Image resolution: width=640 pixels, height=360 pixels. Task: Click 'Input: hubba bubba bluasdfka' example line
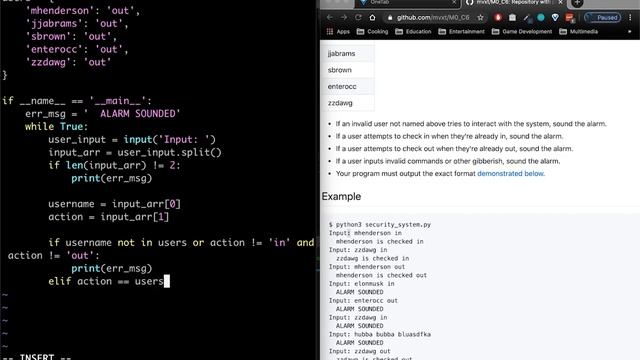380,334
